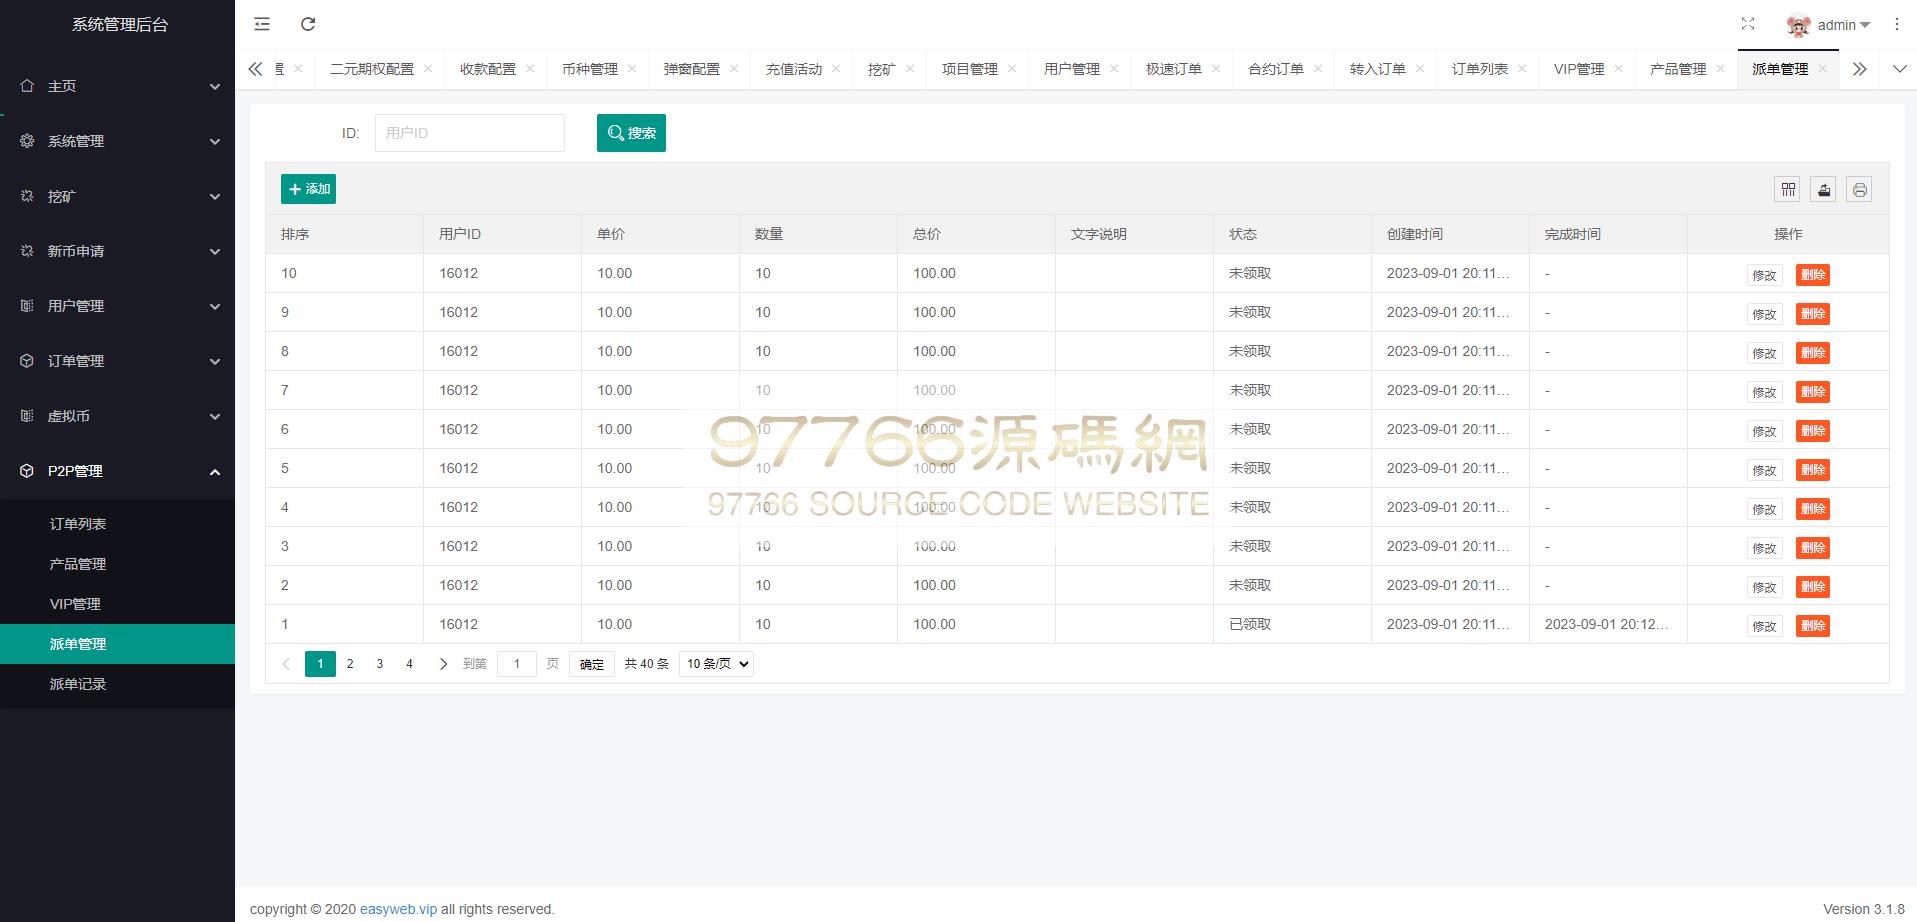Go to the next page arrow
This screenshot has height=922, width=1917.
(x=443, y=664)
